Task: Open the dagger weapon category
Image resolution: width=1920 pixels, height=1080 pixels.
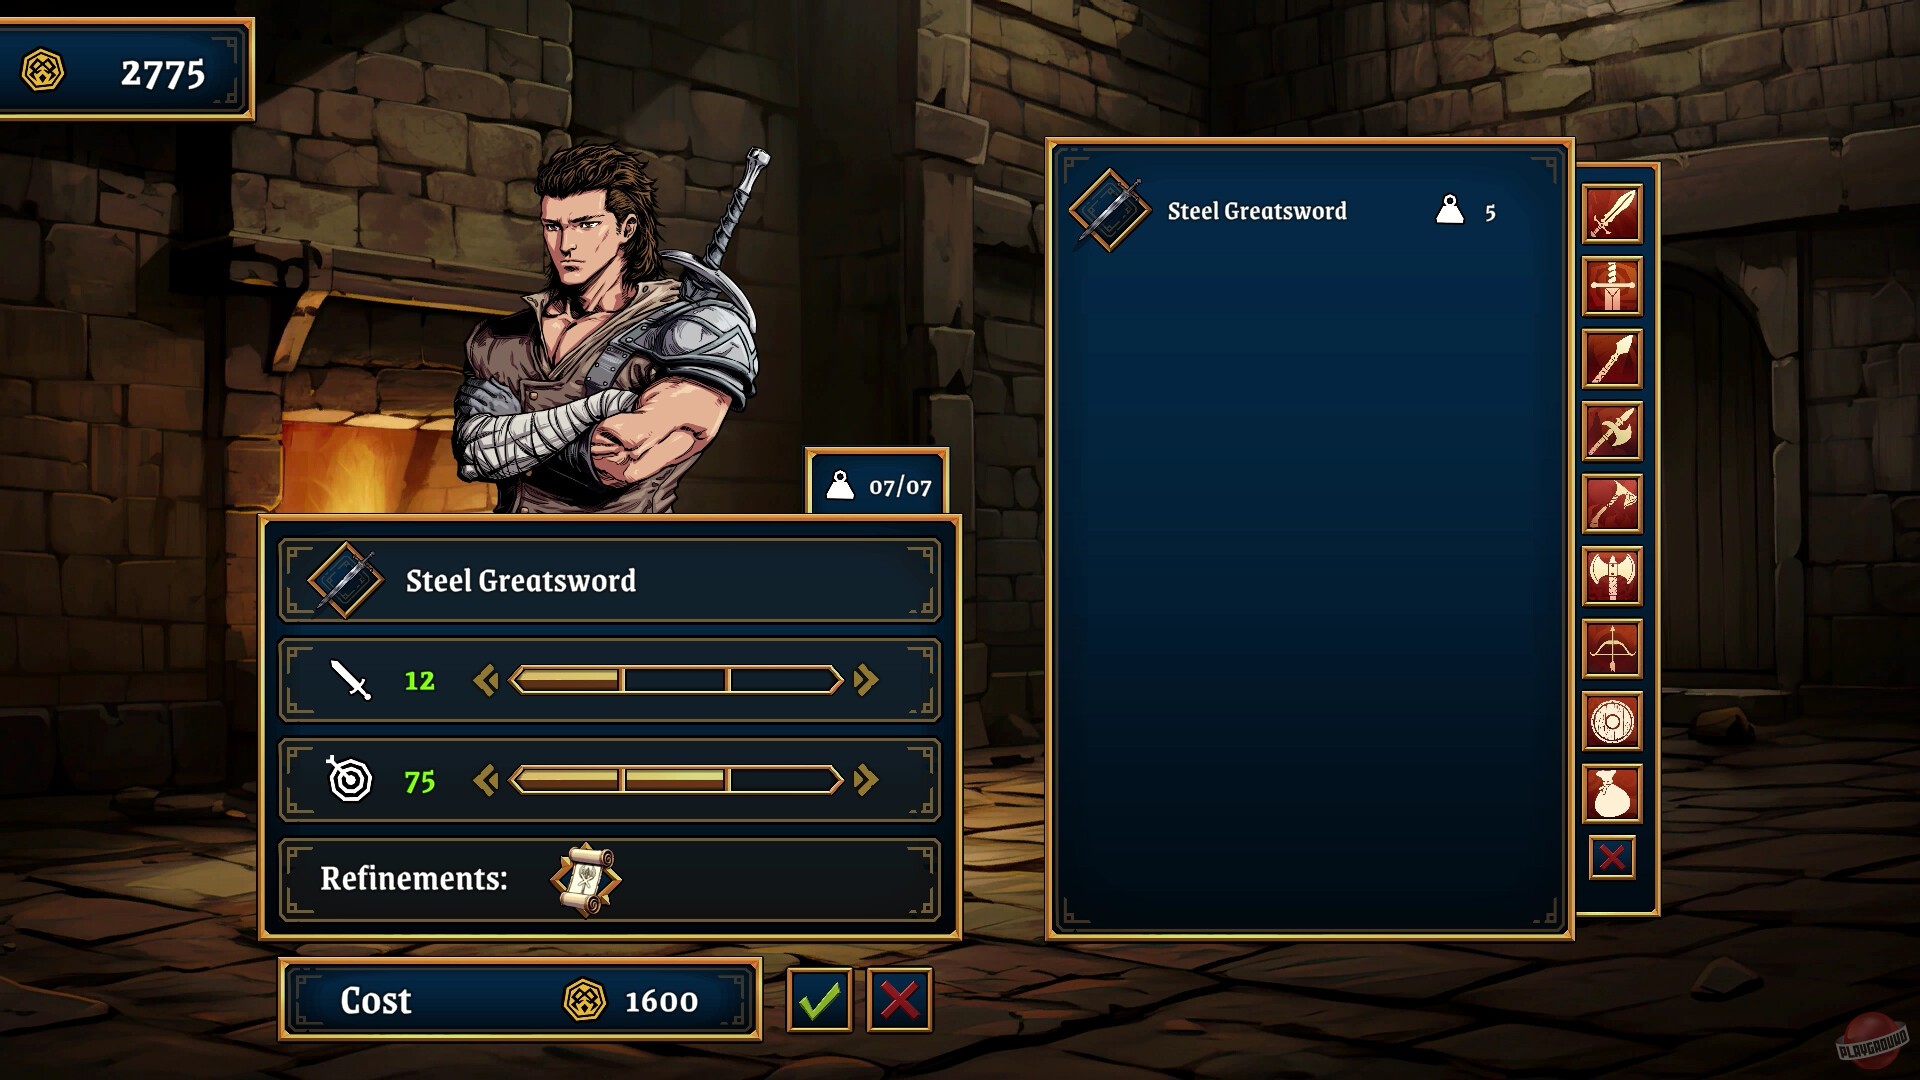Action: coord(1612,286)
